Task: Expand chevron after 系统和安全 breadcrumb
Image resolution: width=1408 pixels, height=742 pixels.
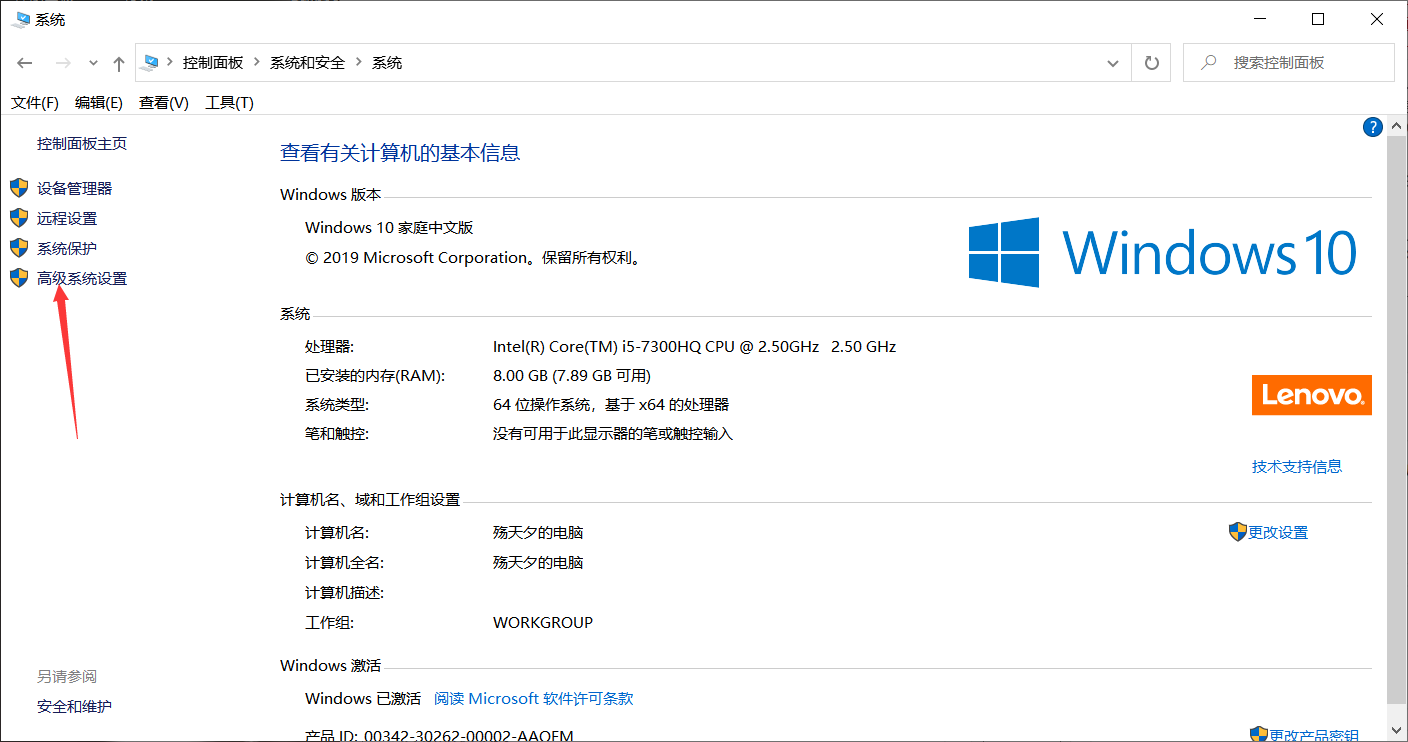Action: (x=359, y=63)
